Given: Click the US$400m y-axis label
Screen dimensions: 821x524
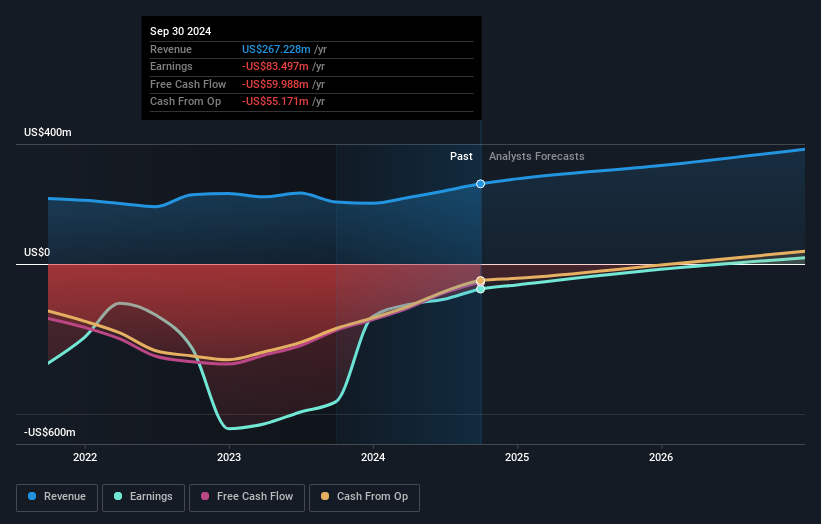Looking at the screenshot, I should click(48, 132).
